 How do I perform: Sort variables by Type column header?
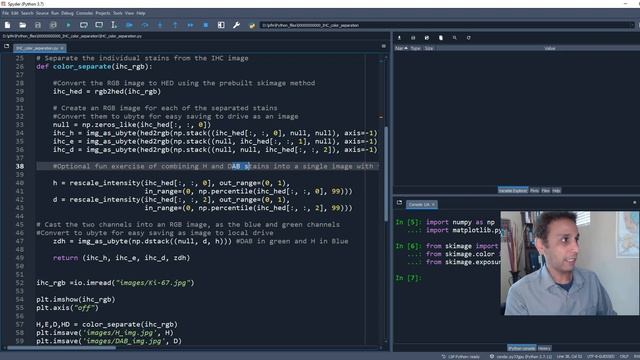tap(416, 48)
